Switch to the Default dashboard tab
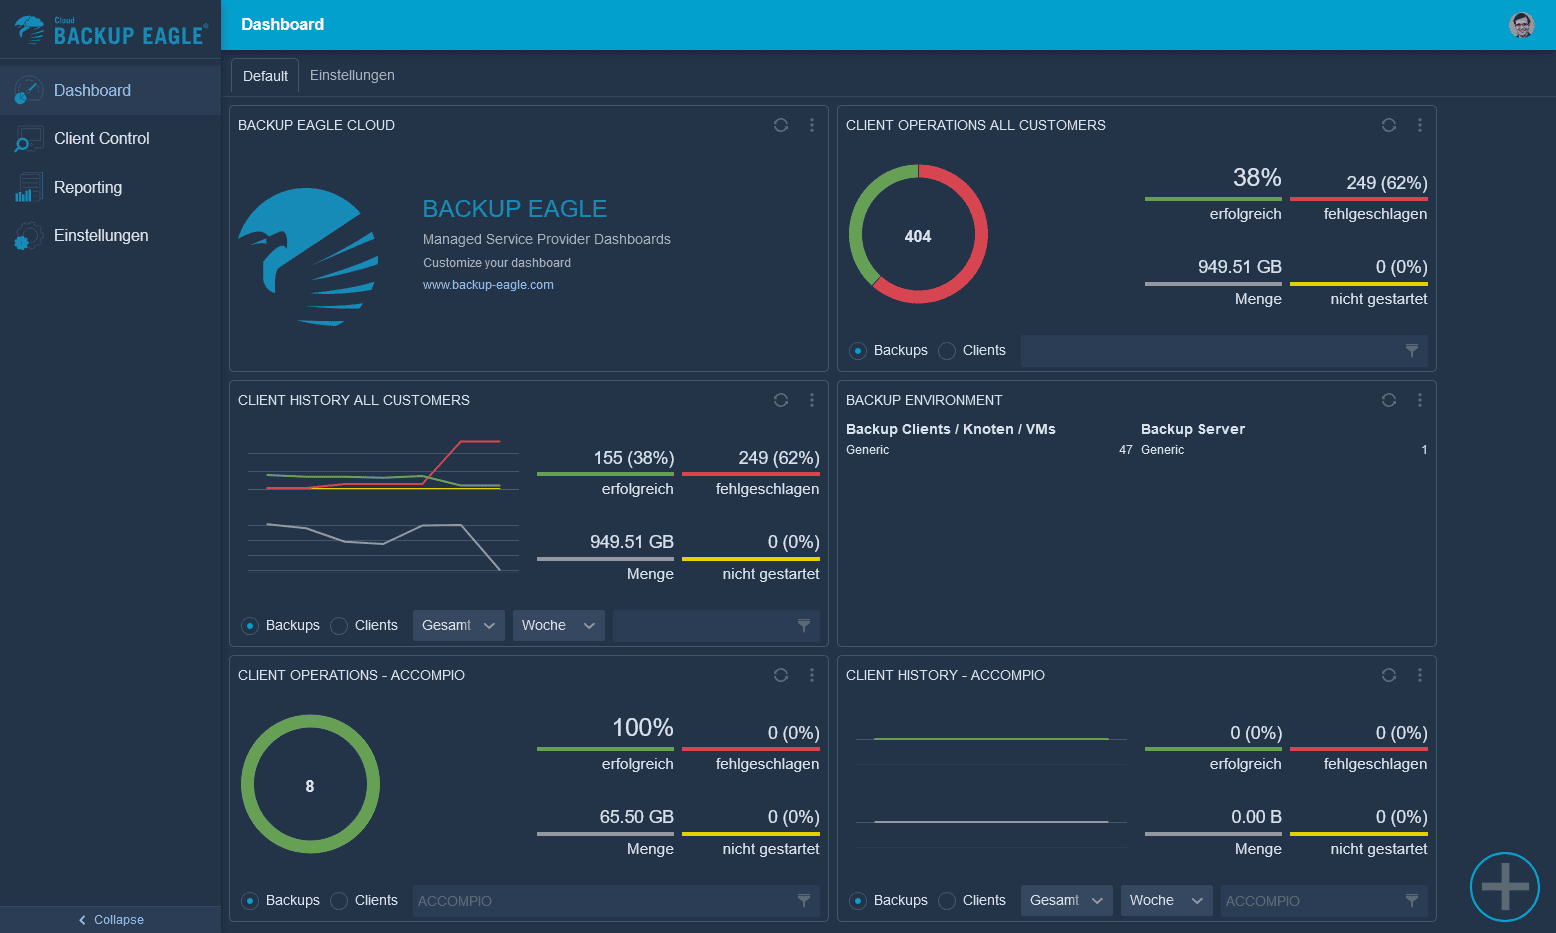The width and height of the screenshot is (1556, 933). 265,76
